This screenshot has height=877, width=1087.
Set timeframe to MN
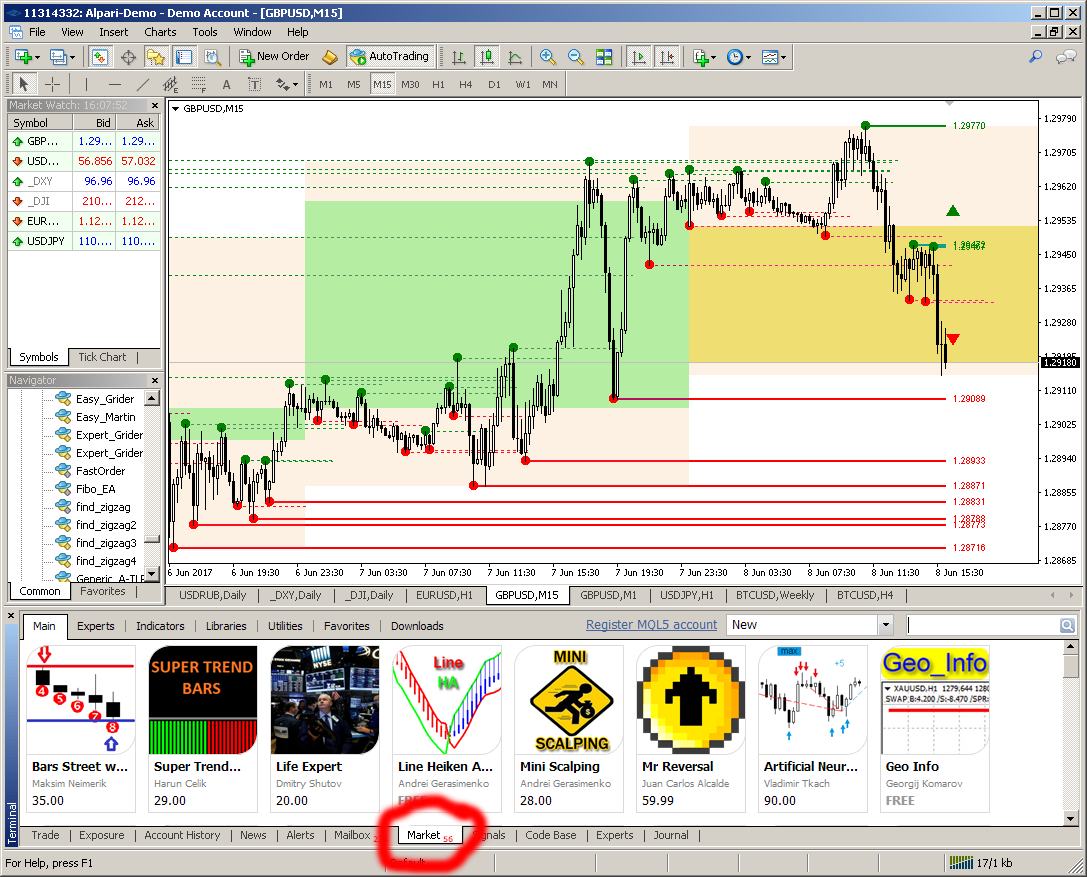(550, 85)
